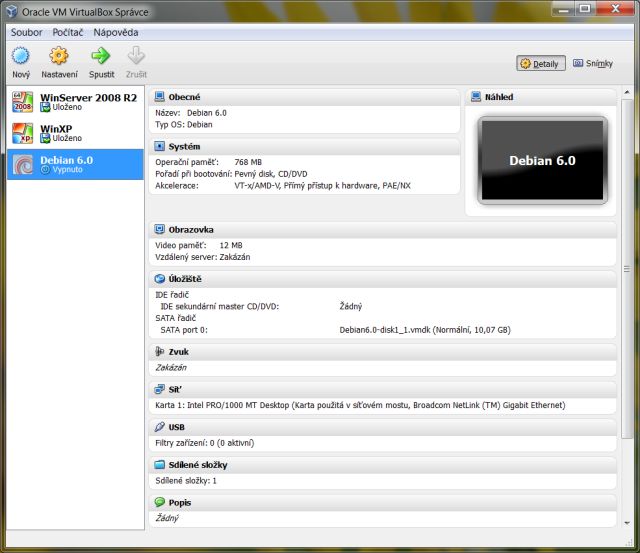
Task: Select the WinServer 2008 R2 machine
Action: point(75,102)
